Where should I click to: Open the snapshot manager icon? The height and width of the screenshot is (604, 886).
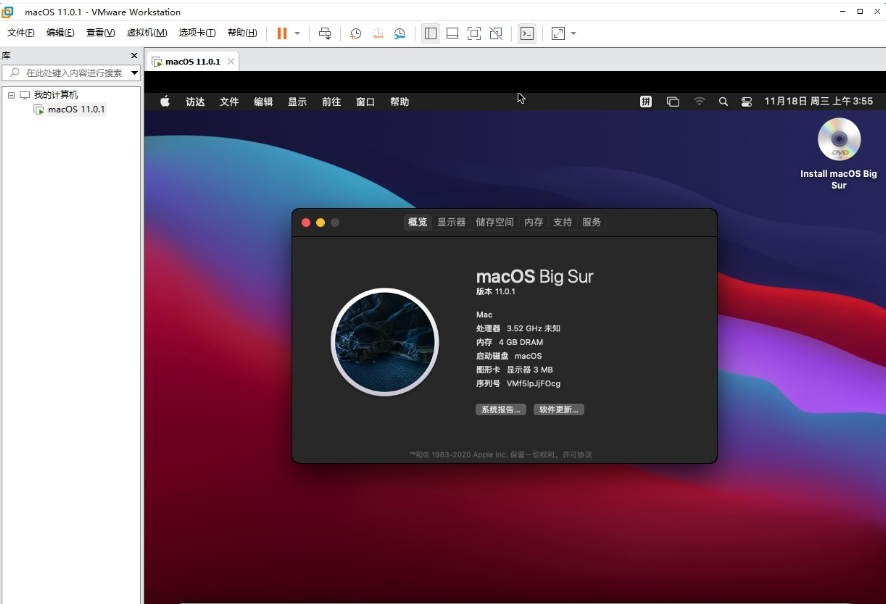click(x=400, y=33)
